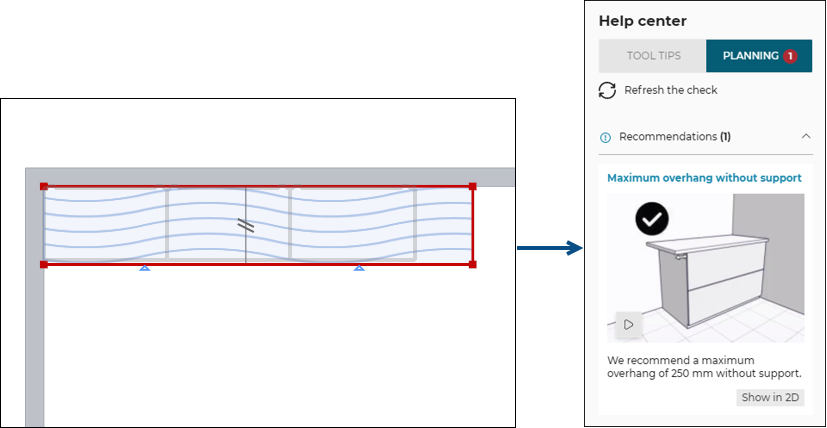Click the black checkmark badge on the illustration
Image resolution: width=827 pixels, height=428 pixels.
pyautogui.click(x=652, y=217)
